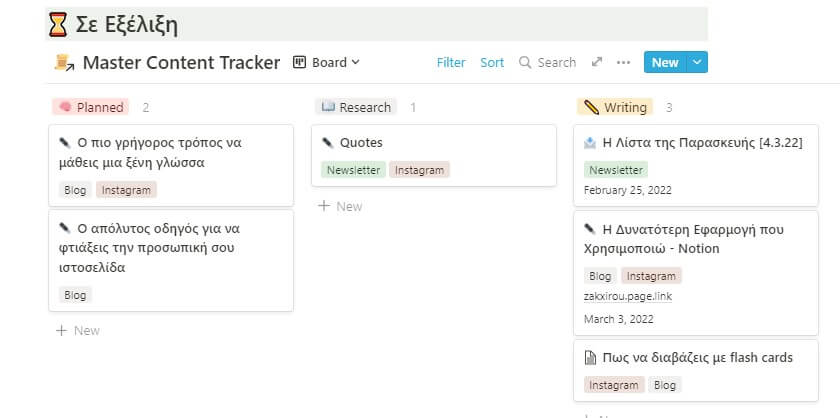Click the Writing column count 3

click(669, 108)
